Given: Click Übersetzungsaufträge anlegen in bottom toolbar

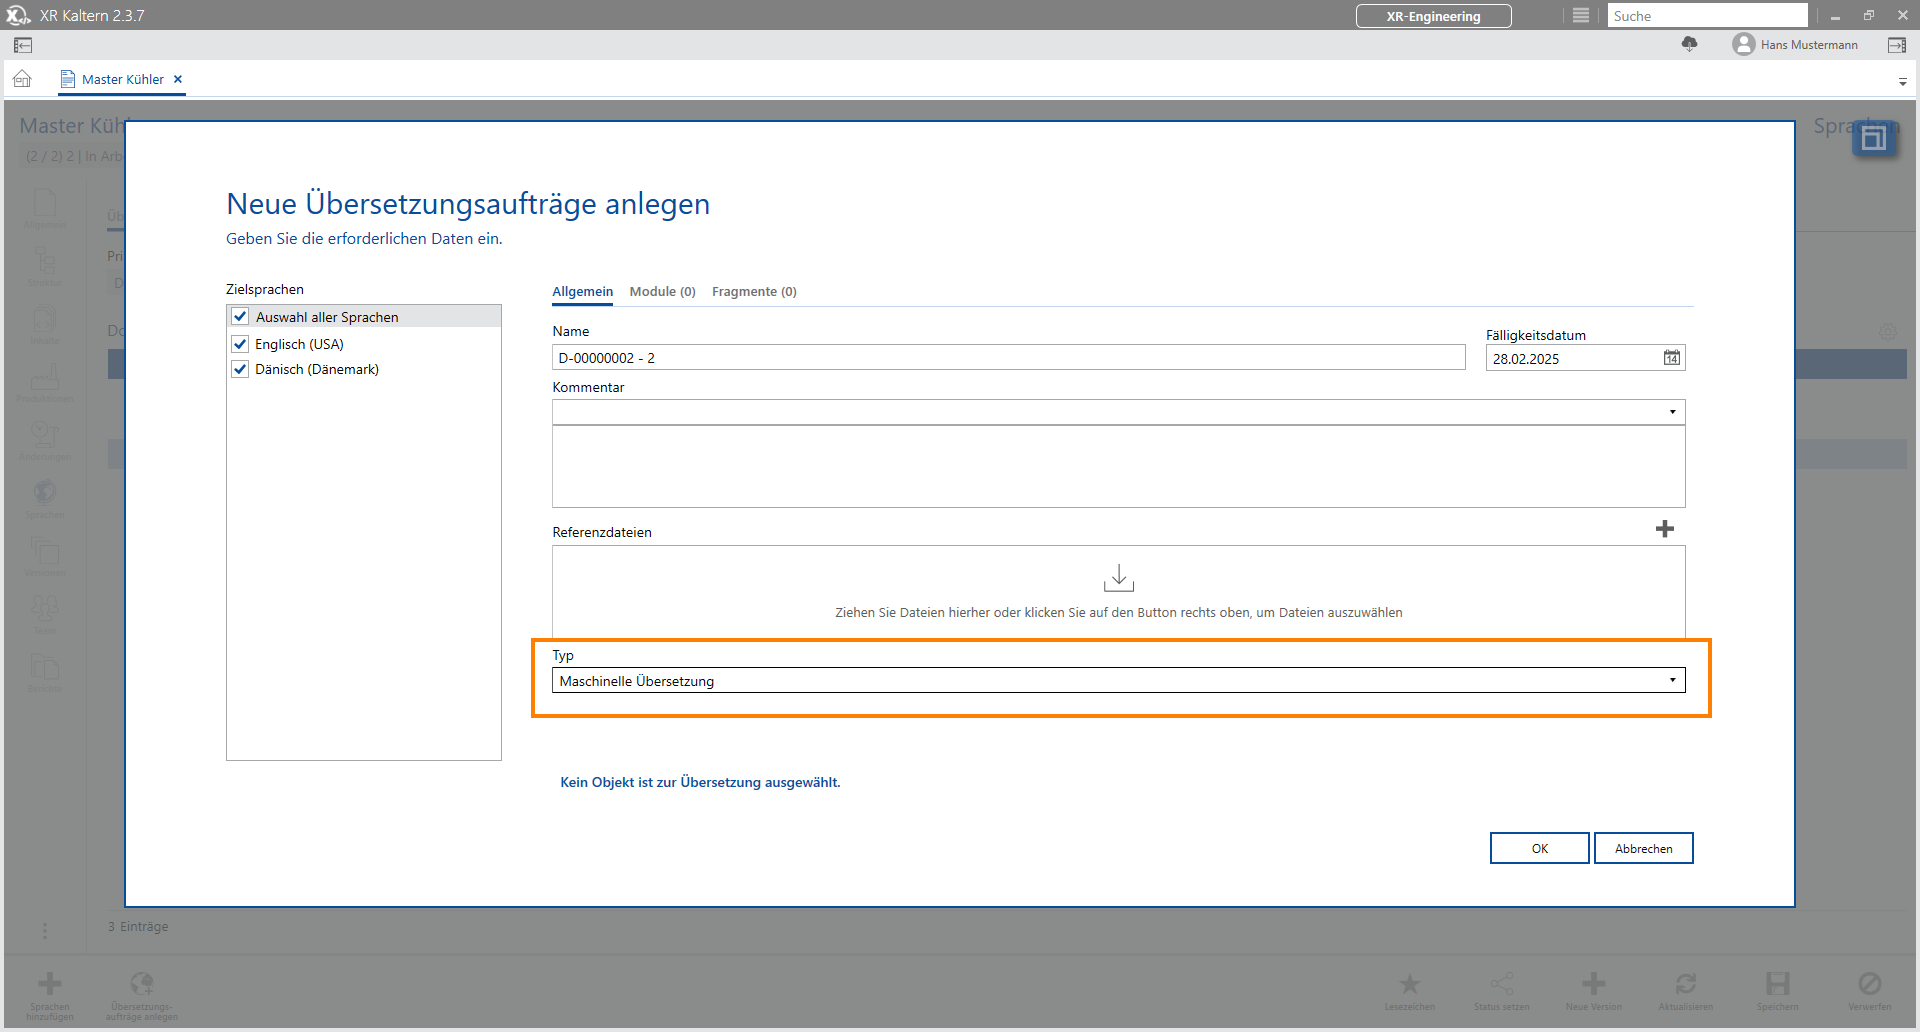Looking at the screenshot, I should click(x=142, y=996).
